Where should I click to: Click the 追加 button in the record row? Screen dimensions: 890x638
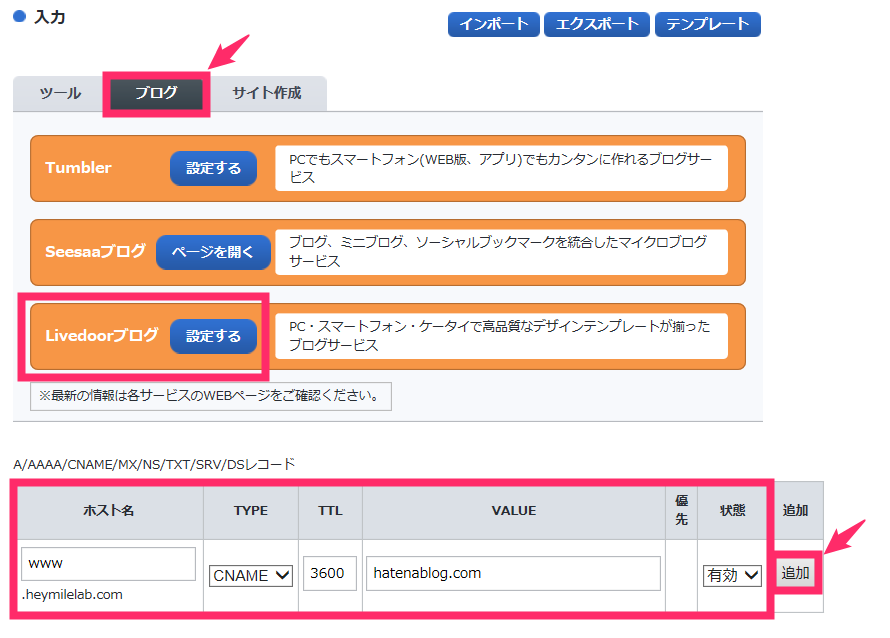tap(795, 573)
